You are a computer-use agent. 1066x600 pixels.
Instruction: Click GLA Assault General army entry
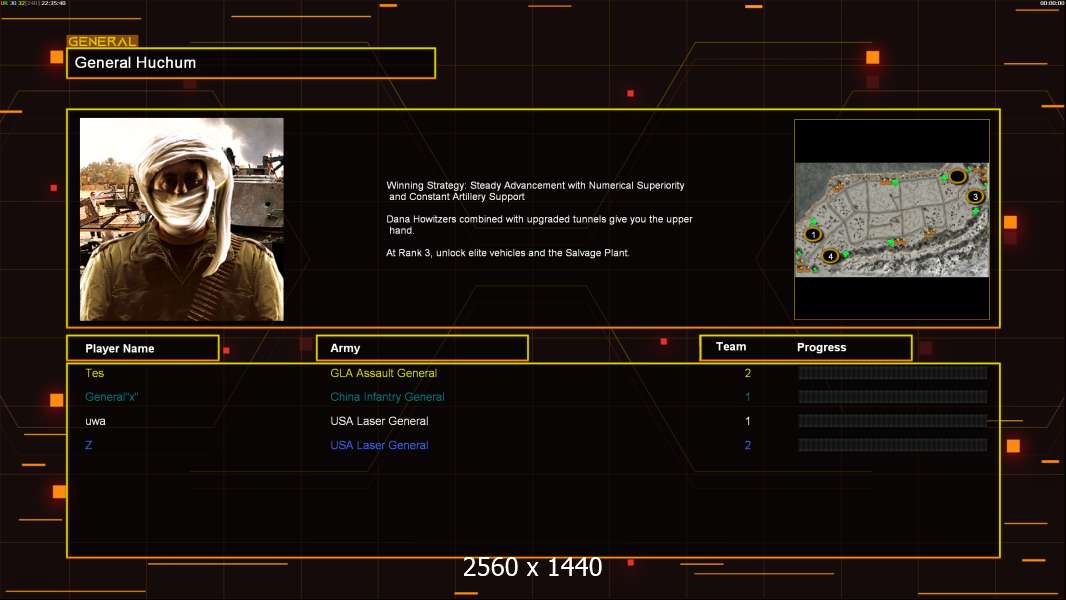pos(383,373)
